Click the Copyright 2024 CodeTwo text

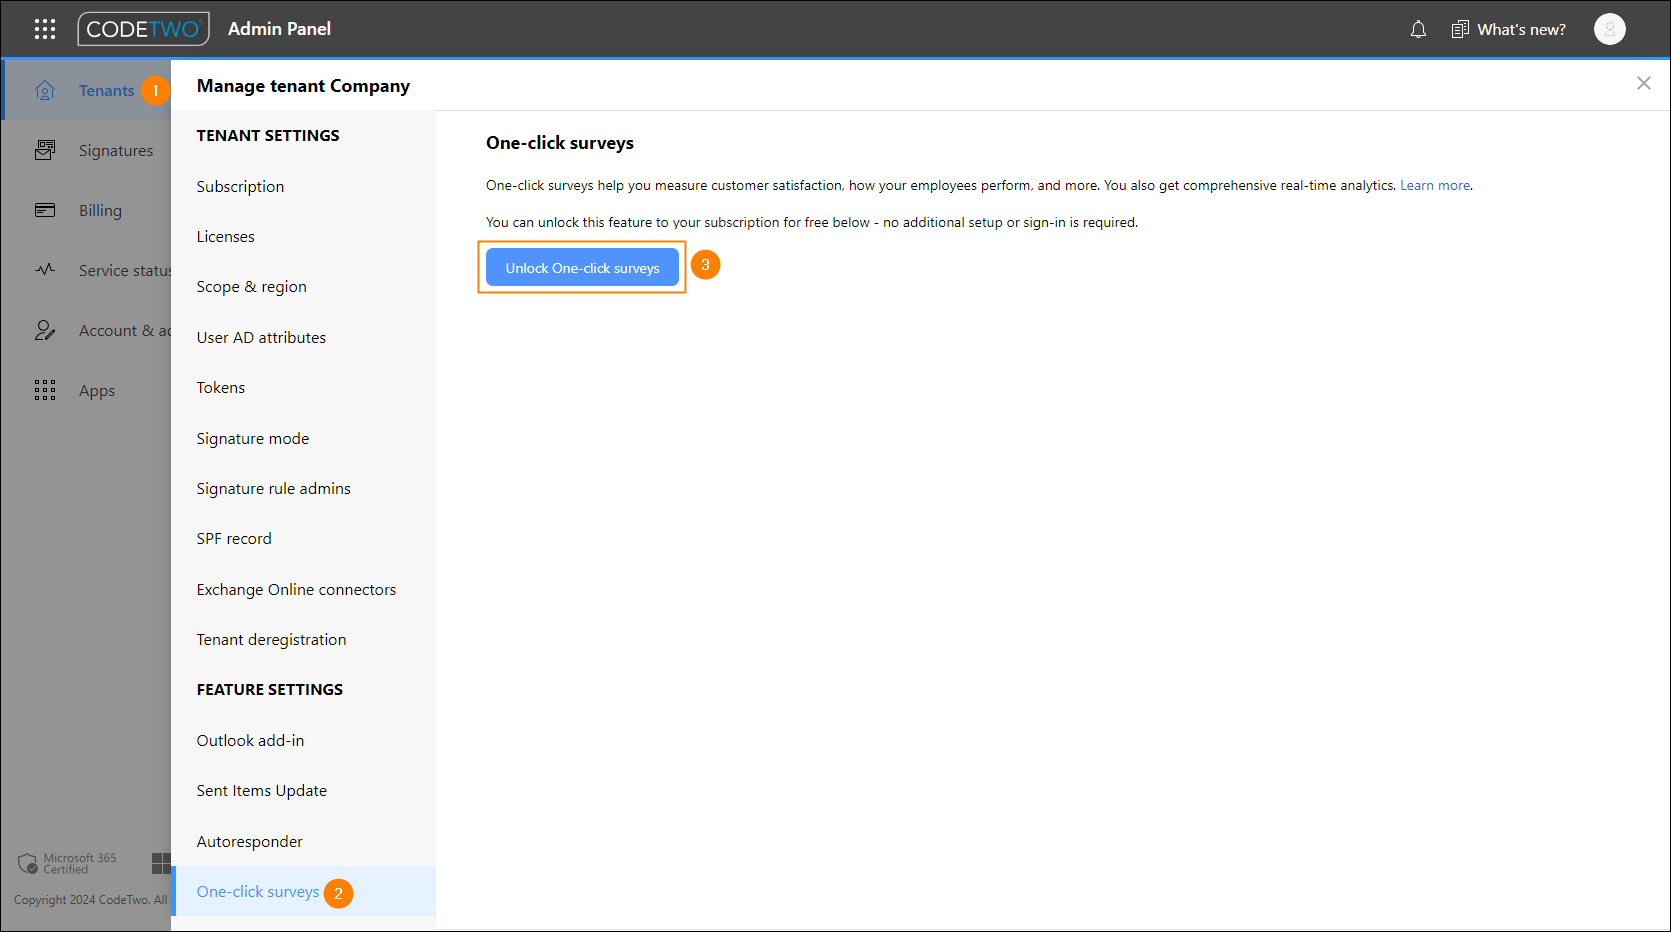pos(91,900)
